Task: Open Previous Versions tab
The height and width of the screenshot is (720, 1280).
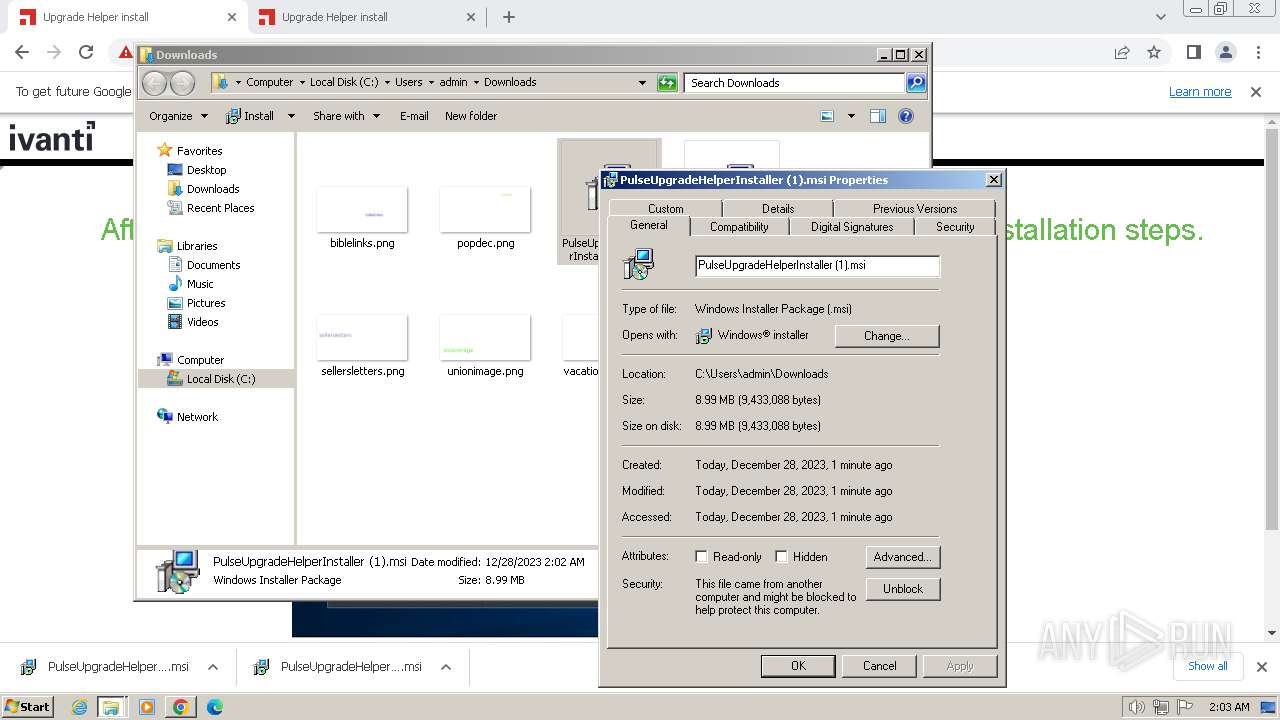Action: (915, 209)
